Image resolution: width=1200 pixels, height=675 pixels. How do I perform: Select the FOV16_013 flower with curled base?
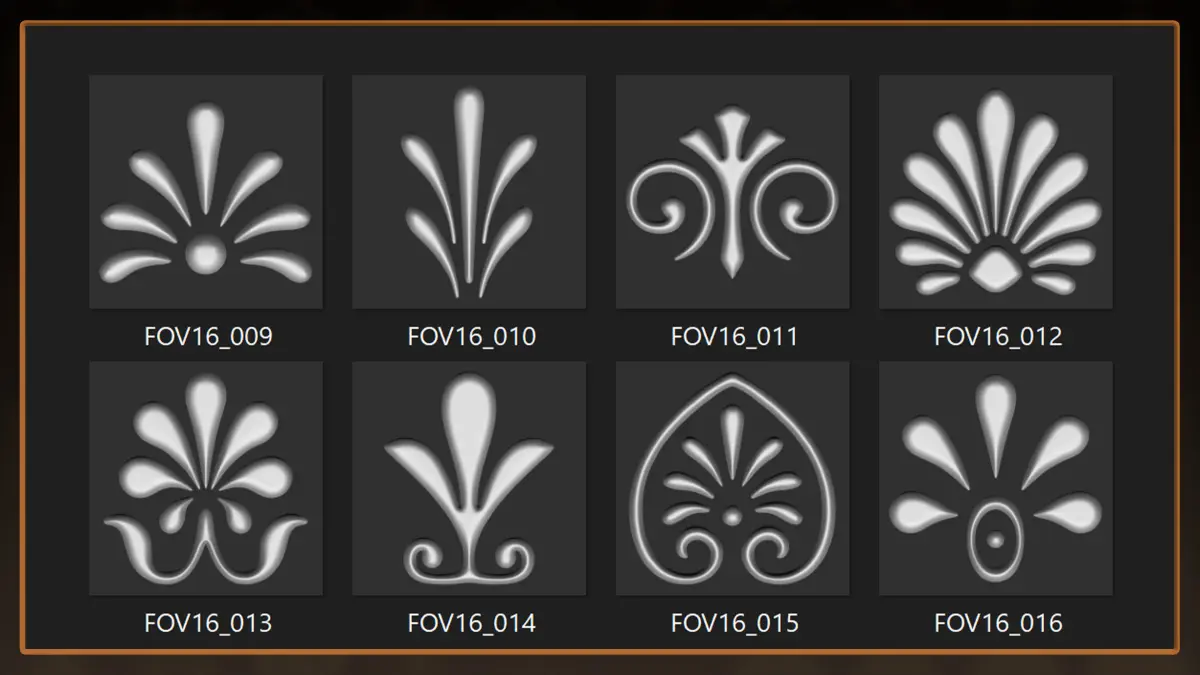click(x=206, y=479)
